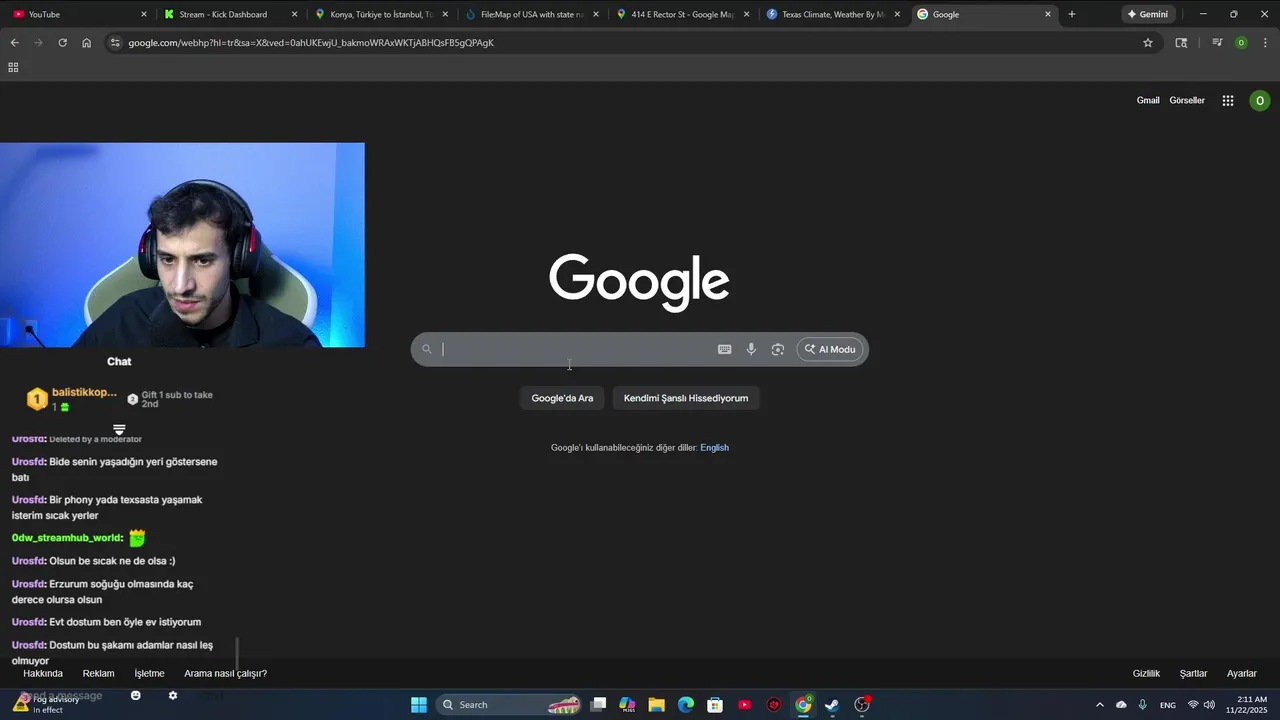Bookmark this page with star icon

[1148, 43]
